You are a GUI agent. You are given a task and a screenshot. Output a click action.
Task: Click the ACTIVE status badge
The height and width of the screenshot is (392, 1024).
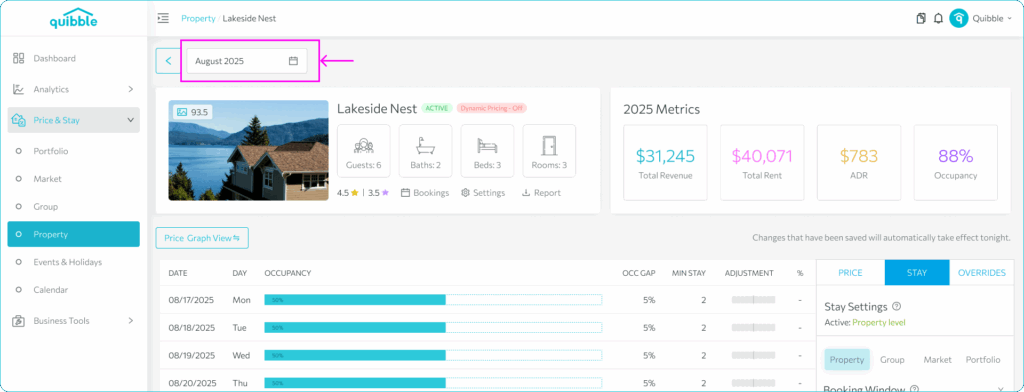pyautogui.click(x=436, y=108)
